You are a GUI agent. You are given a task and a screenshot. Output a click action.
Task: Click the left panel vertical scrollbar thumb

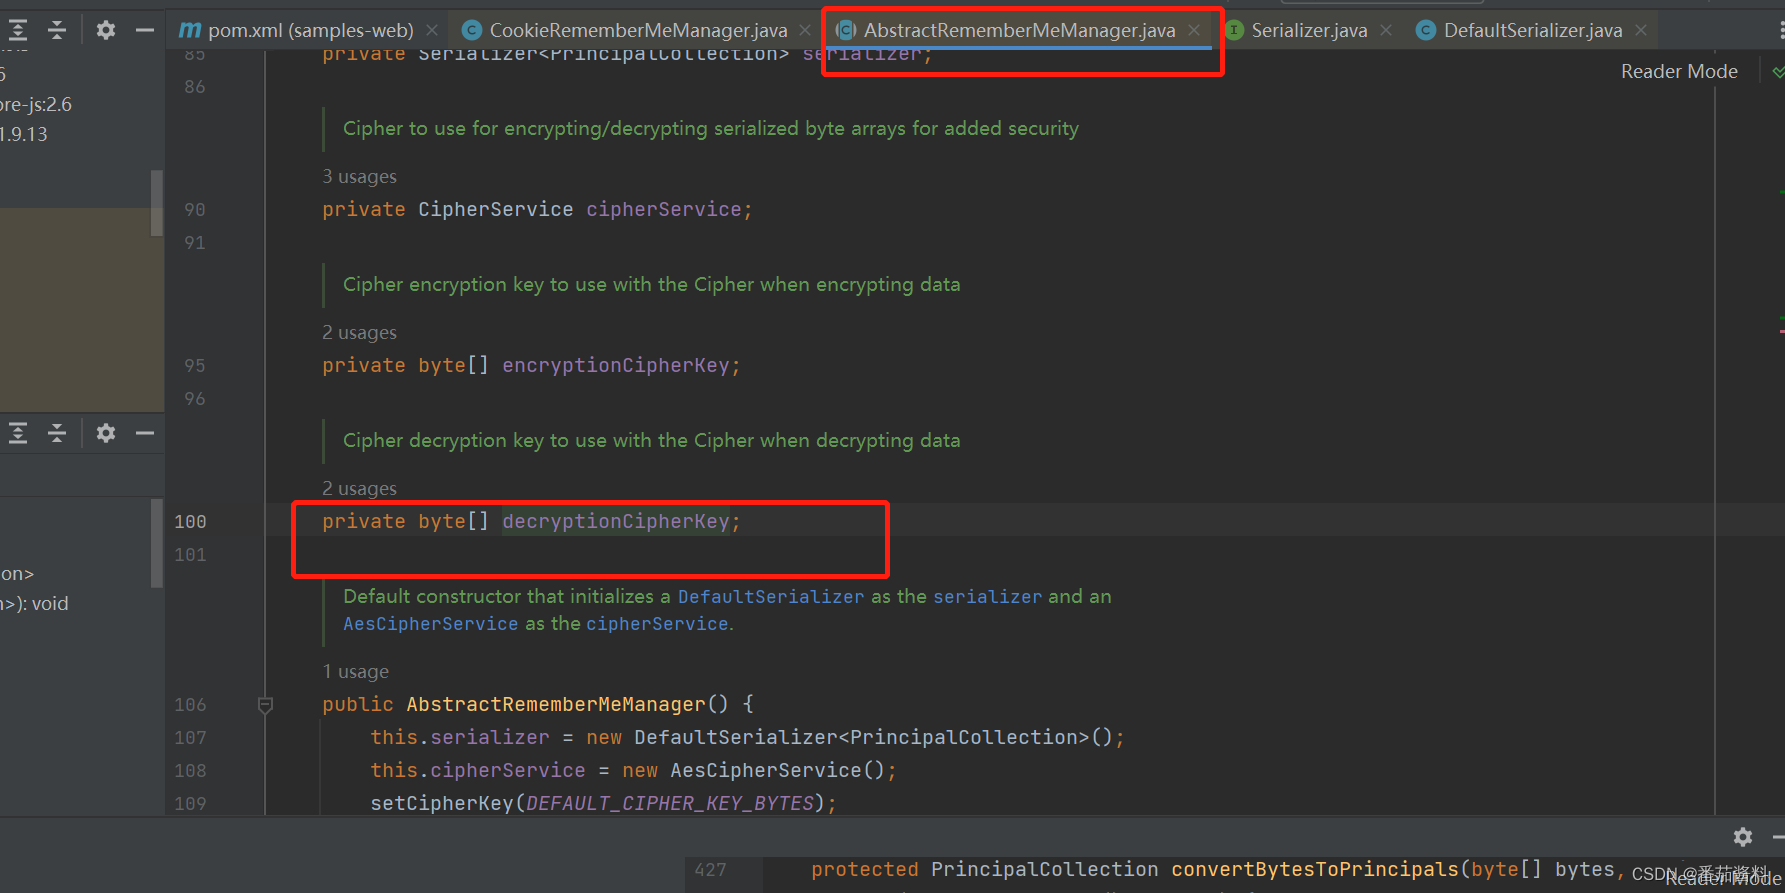click(157, 203)
